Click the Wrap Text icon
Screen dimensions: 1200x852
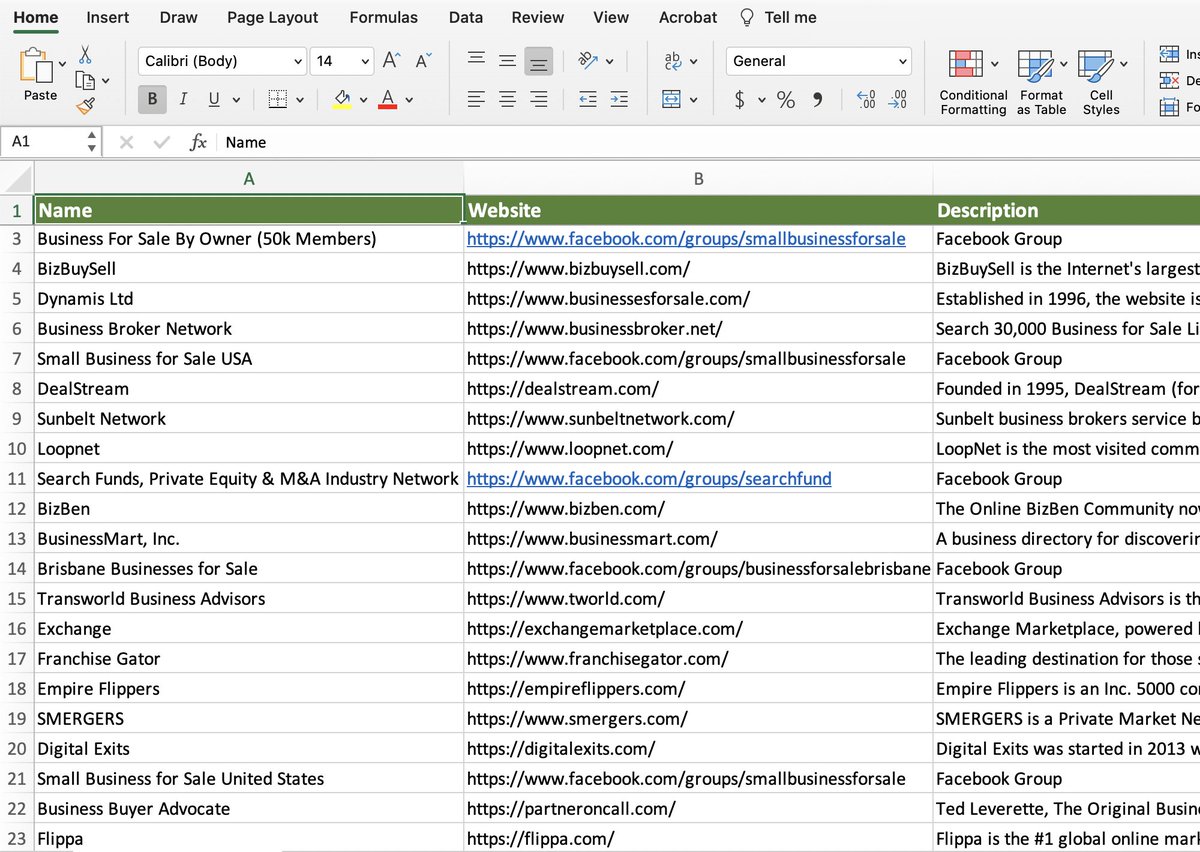coord(674,61)
